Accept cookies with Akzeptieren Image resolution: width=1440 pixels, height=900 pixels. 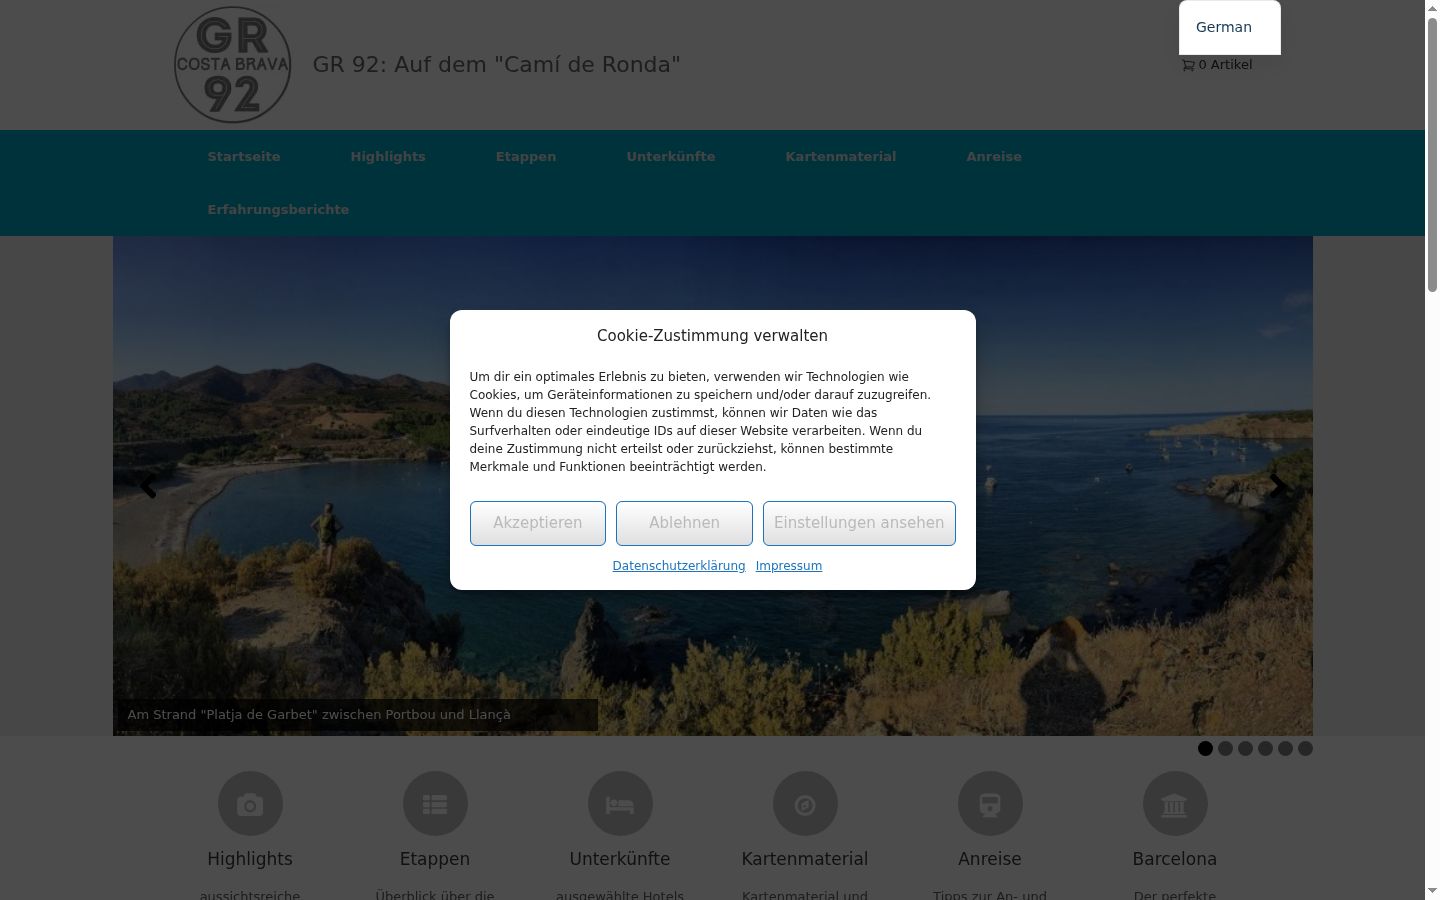click(x=538, y=523)
